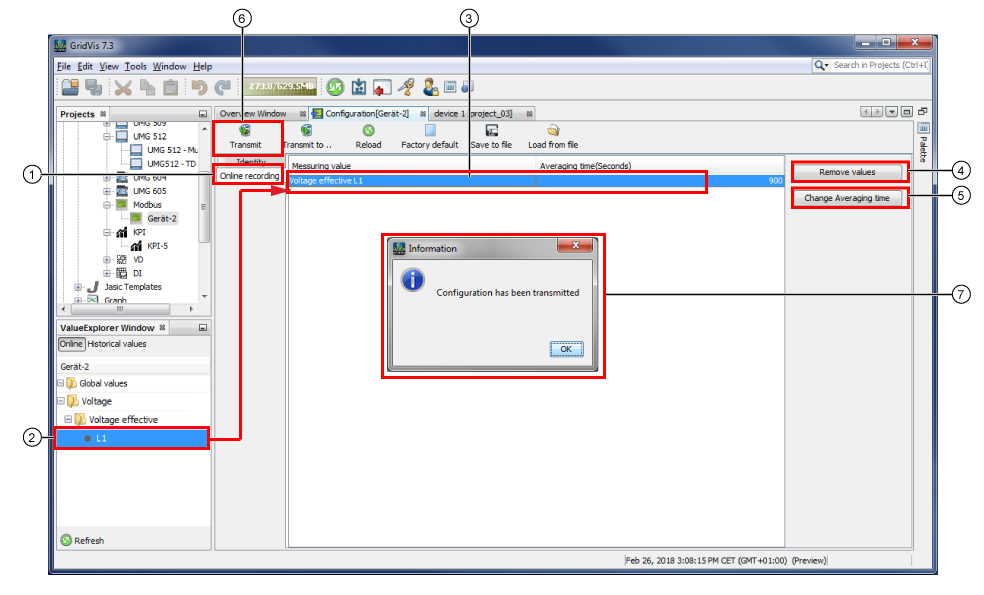Click the memory usage bar

click(282, 88)
